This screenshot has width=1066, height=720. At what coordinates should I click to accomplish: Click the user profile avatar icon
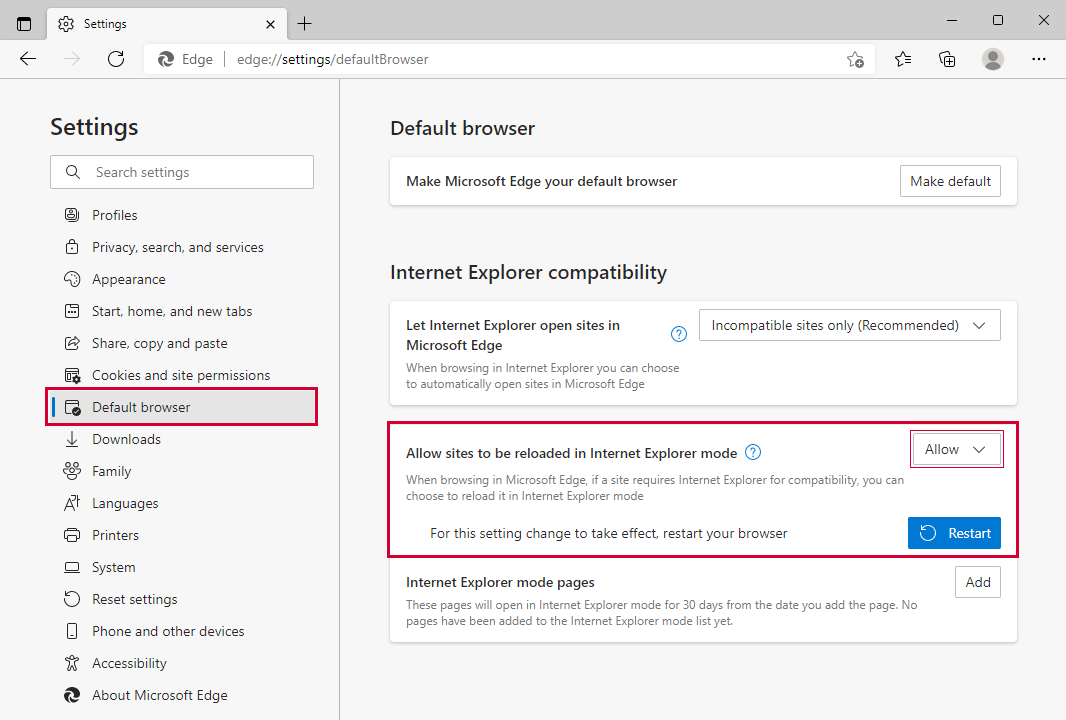coord(992,59)
